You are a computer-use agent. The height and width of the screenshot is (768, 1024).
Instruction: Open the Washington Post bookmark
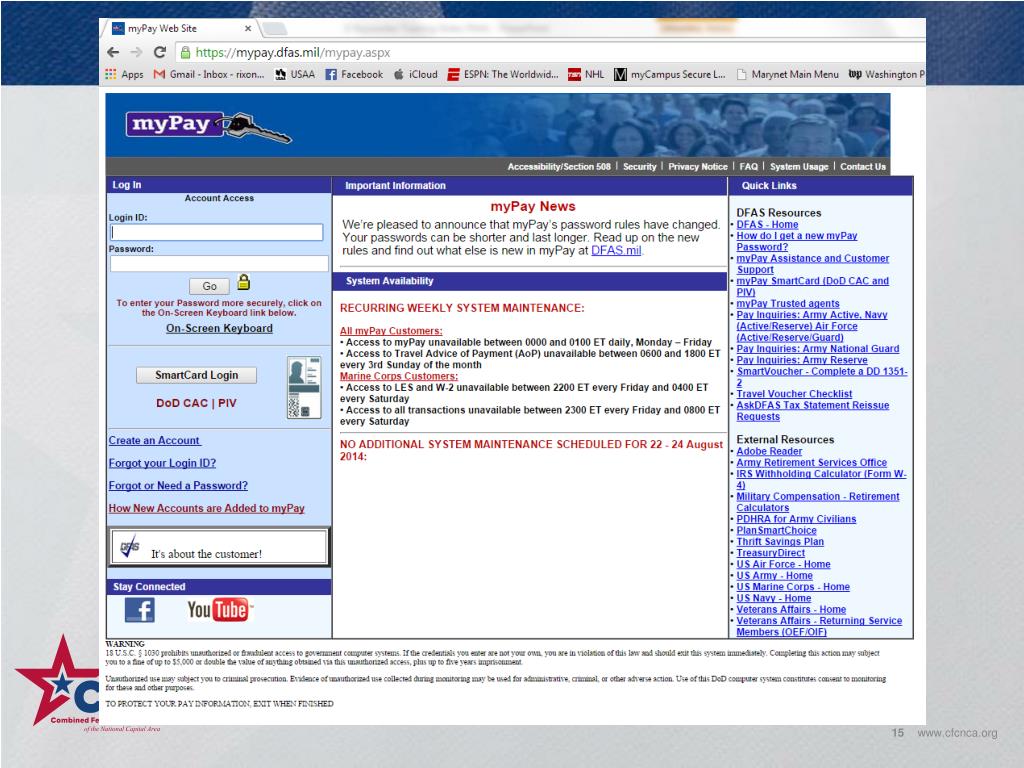tap(886, 74)
